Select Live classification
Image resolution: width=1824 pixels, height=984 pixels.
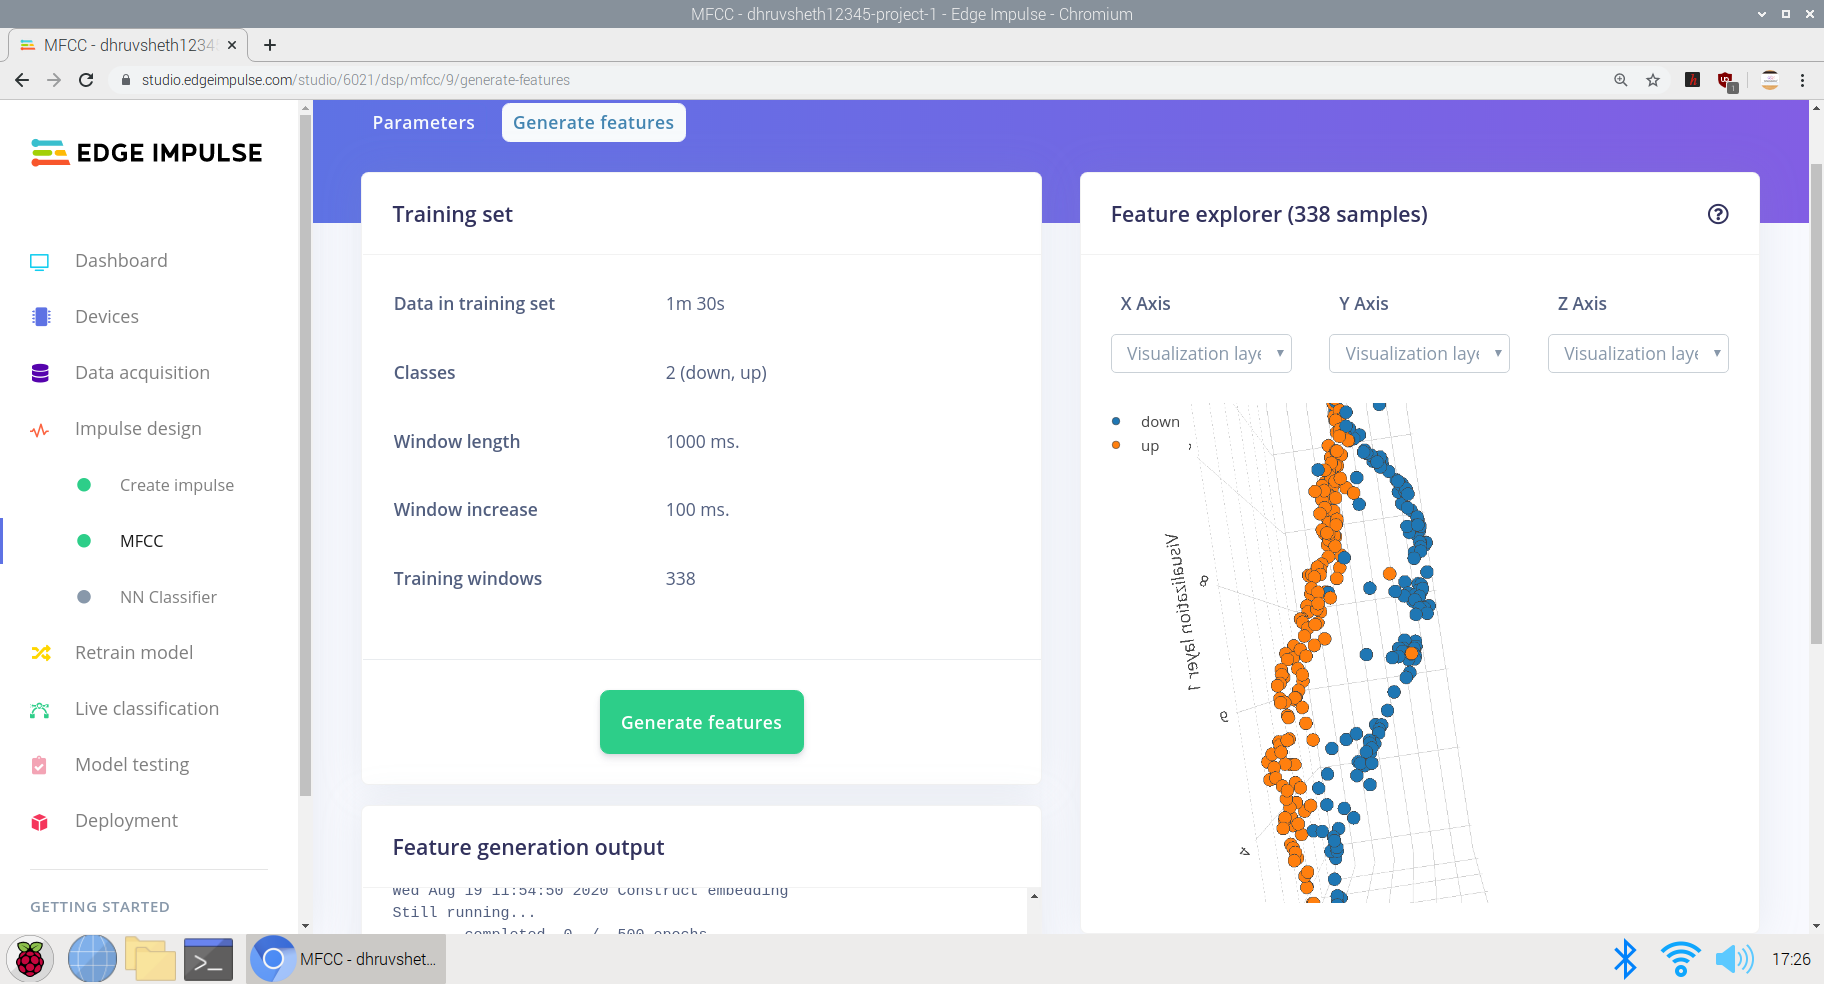click(146, 708)
